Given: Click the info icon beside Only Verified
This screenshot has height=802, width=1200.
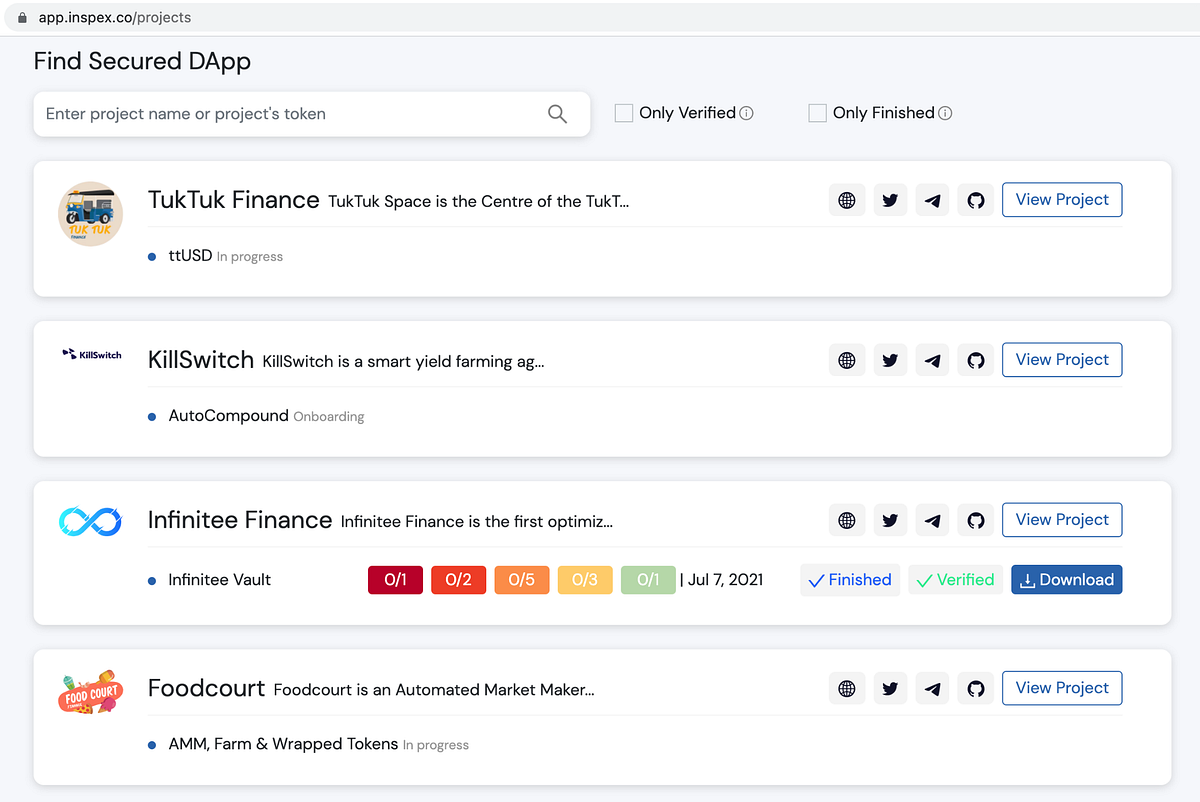Looking at the screenshot, I should 746,112.
